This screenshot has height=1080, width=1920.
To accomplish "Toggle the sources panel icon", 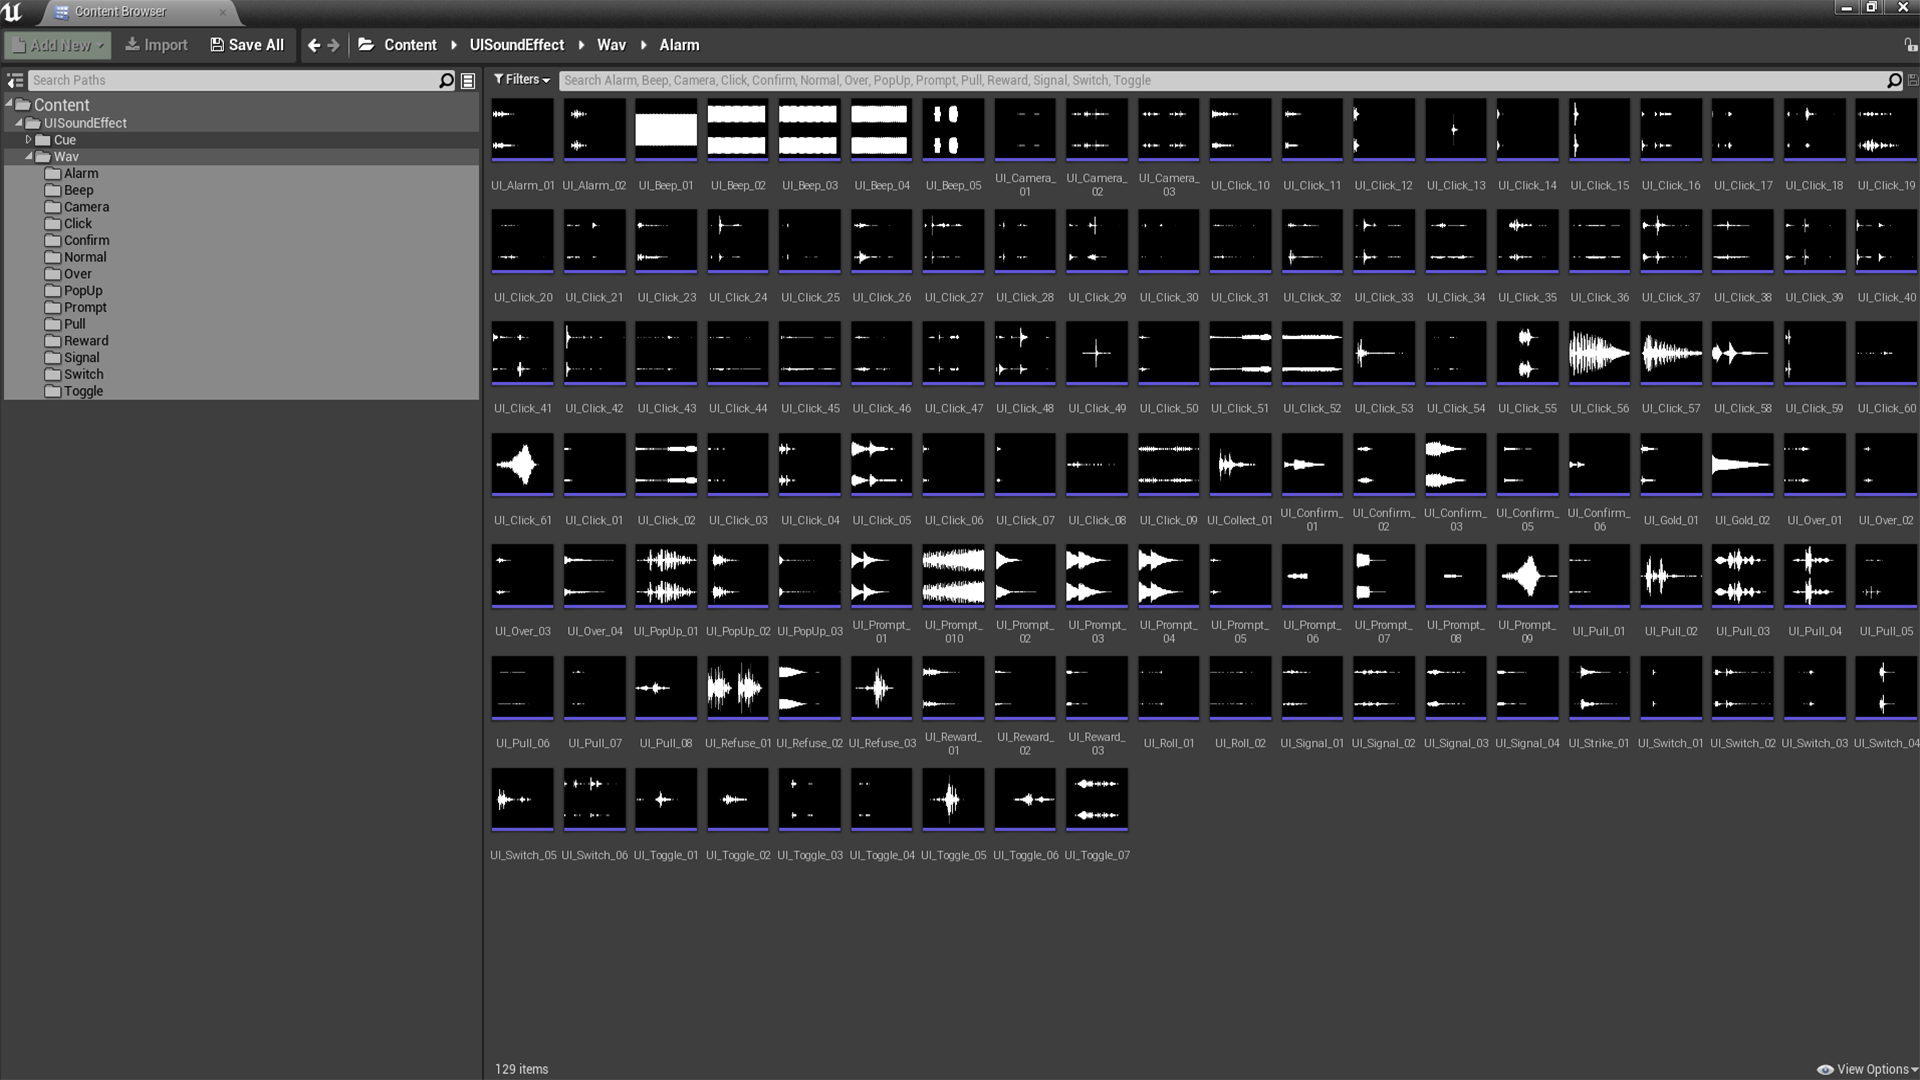I will pos(16,80).
